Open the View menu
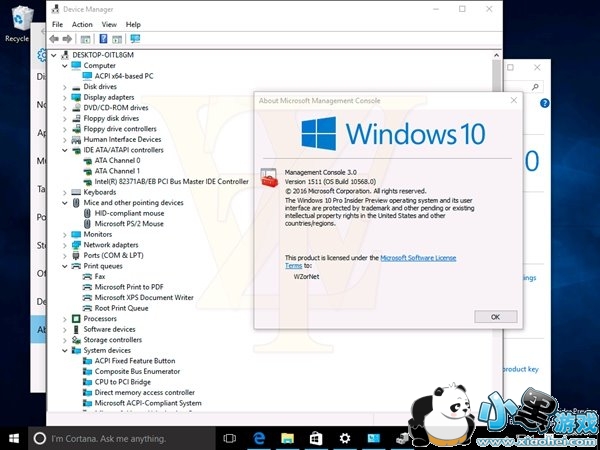 coord(108,24)
